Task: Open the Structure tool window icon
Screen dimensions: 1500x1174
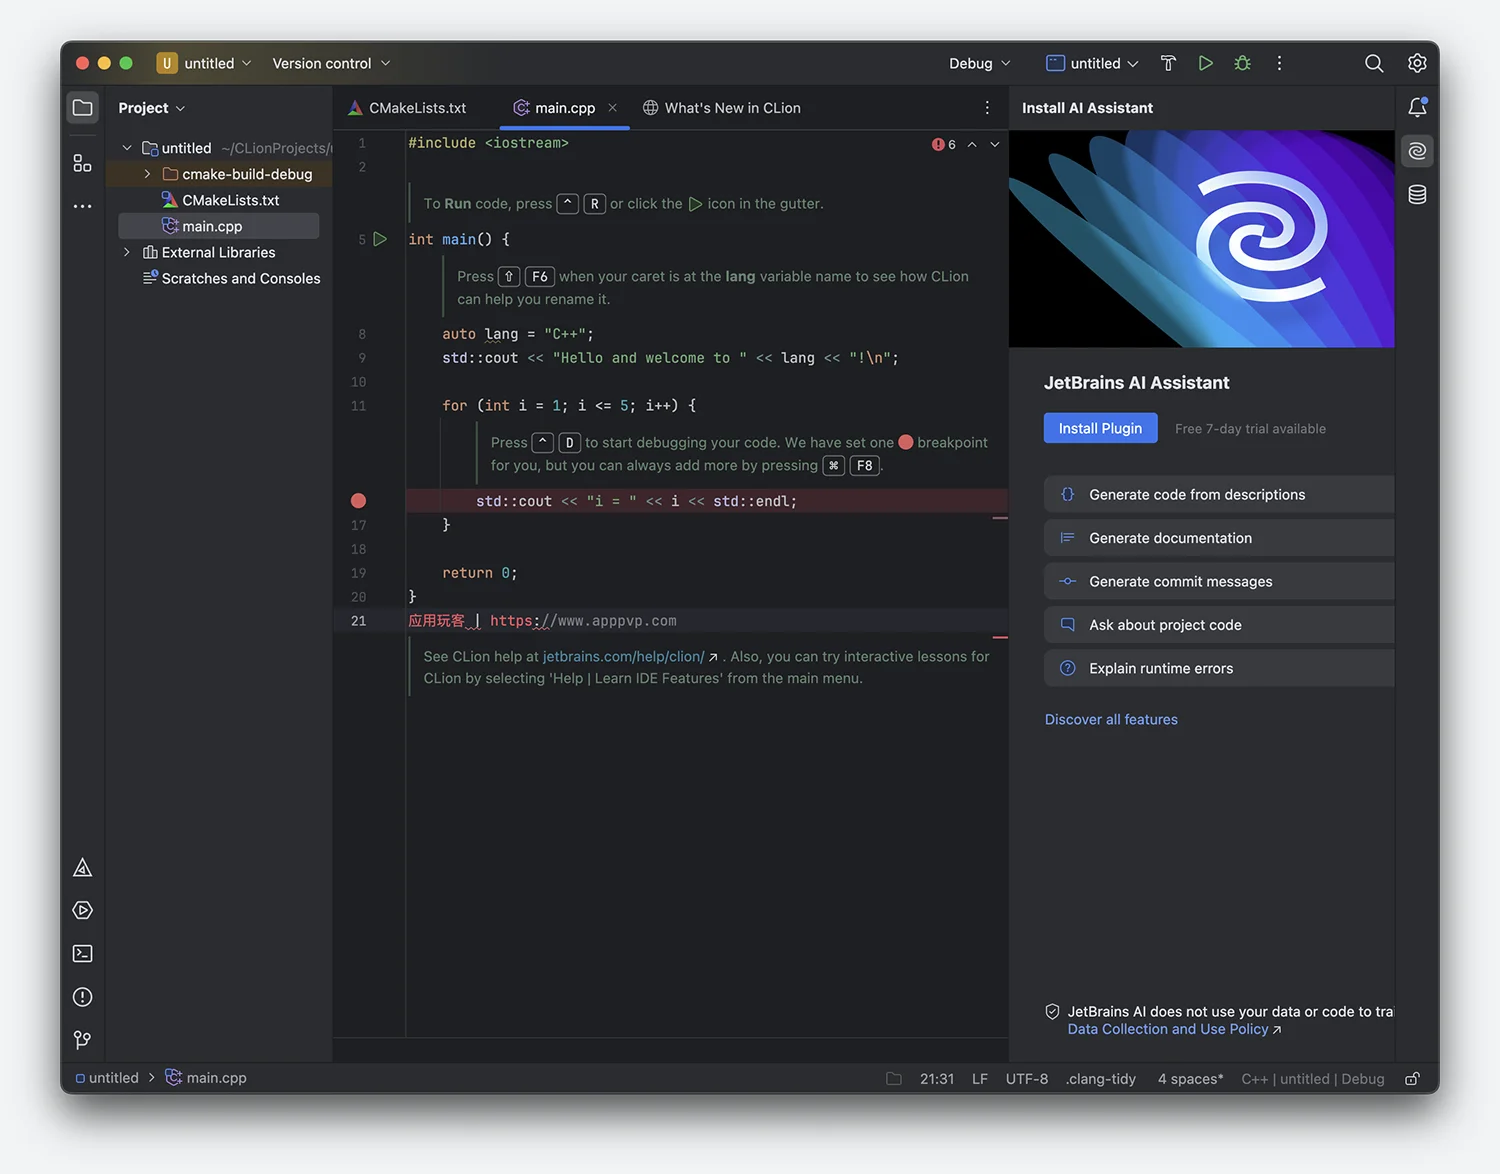Action: (83, 163)
